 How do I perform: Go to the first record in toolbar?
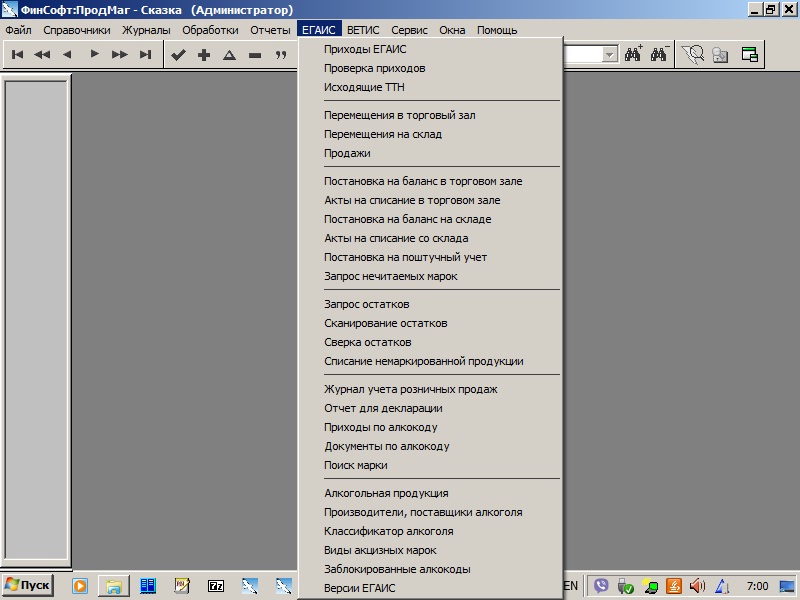17,55
